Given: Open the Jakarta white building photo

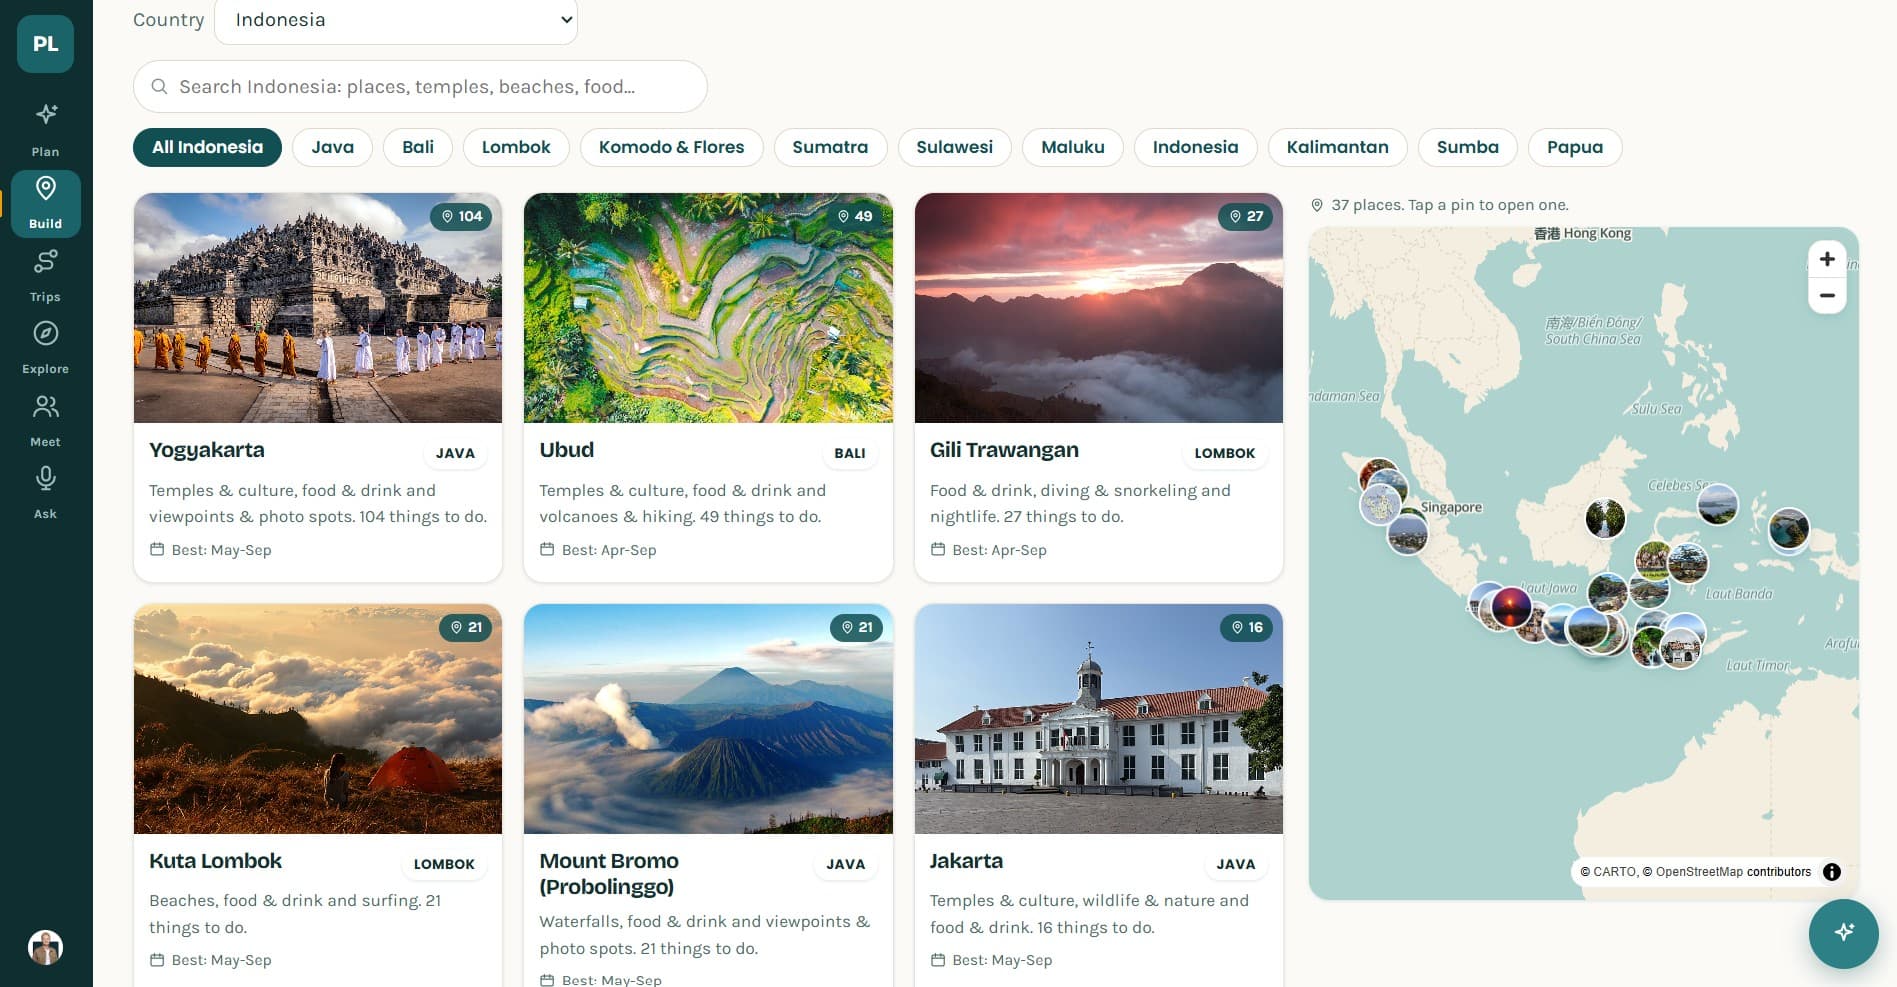Looking at the screenshot, I should click(x=1099, y=719).
